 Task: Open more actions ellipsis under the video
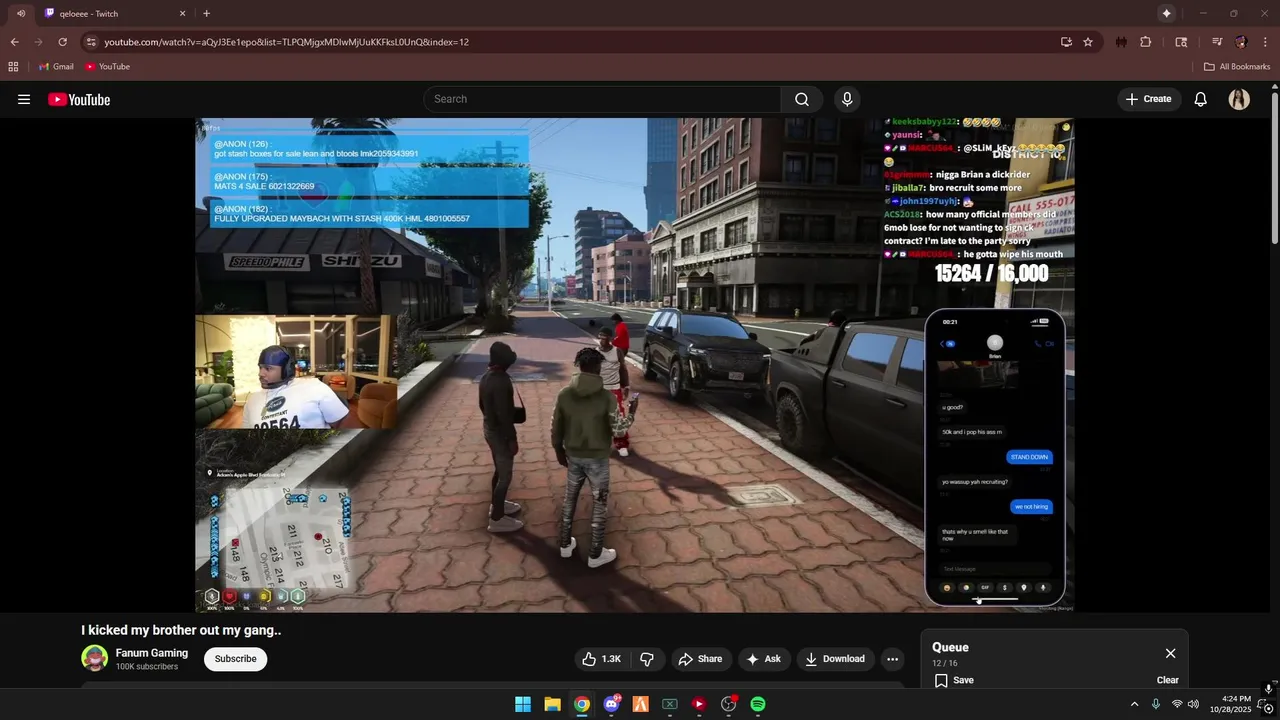[892, 659]
